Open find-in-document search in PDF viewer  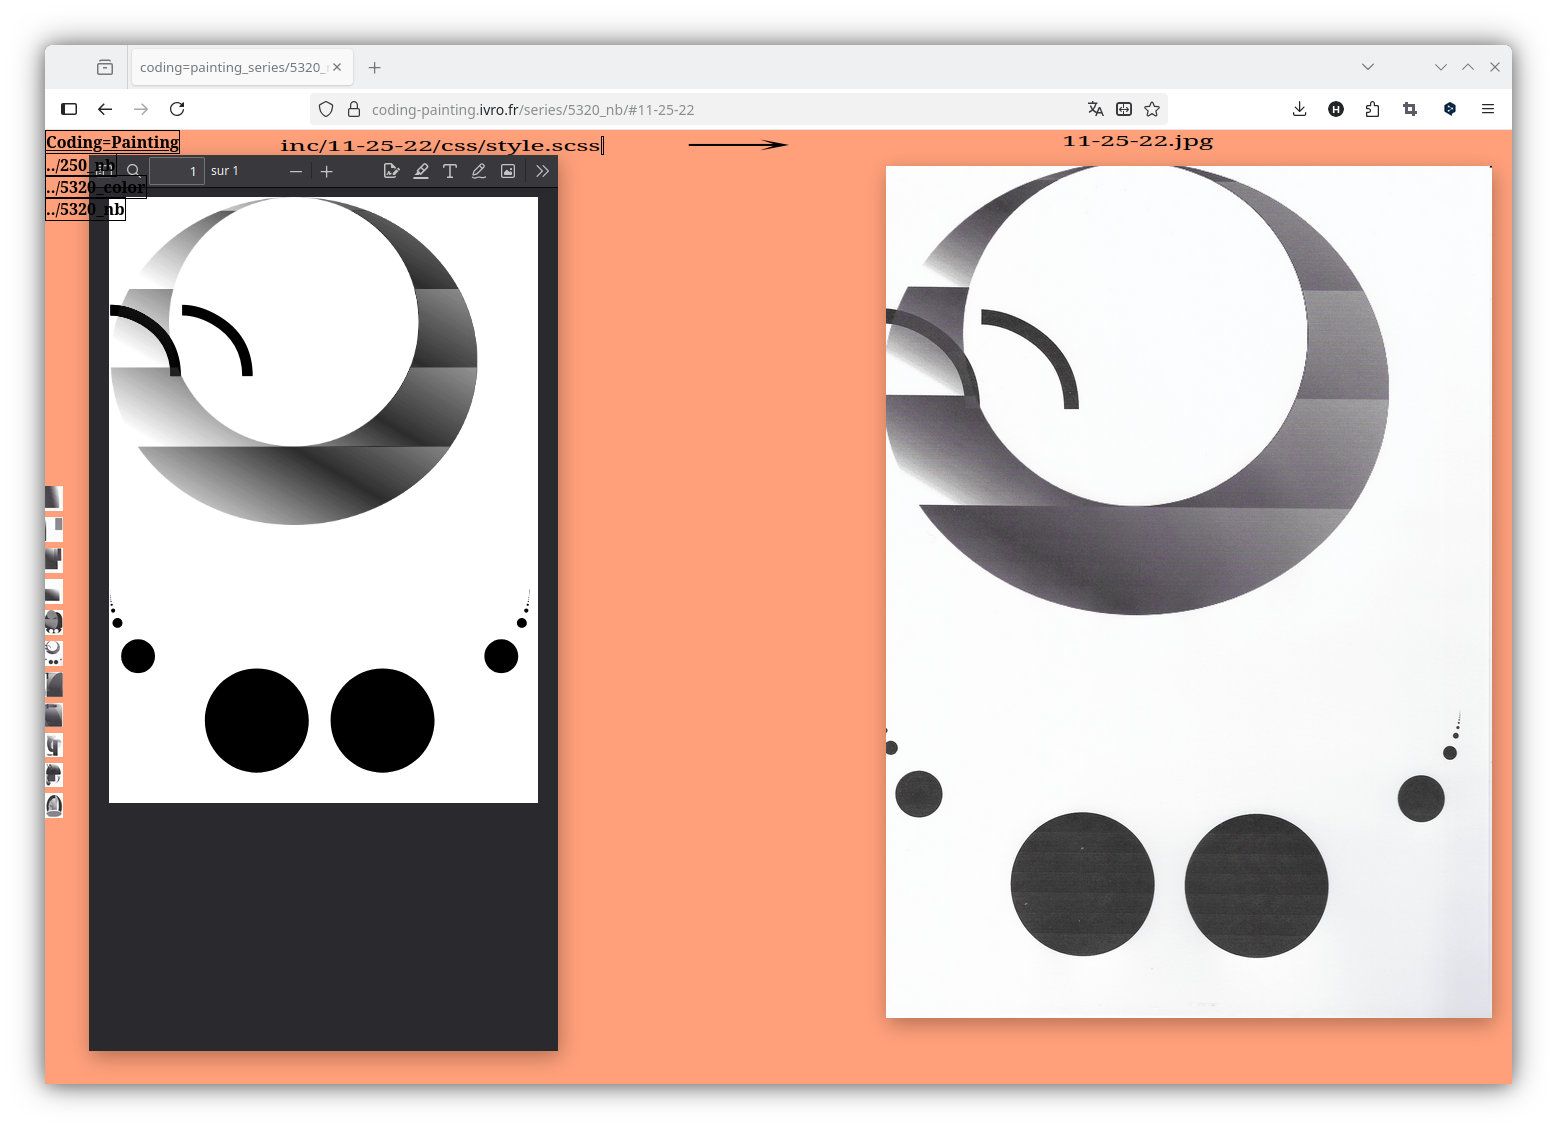pos(133,171)
